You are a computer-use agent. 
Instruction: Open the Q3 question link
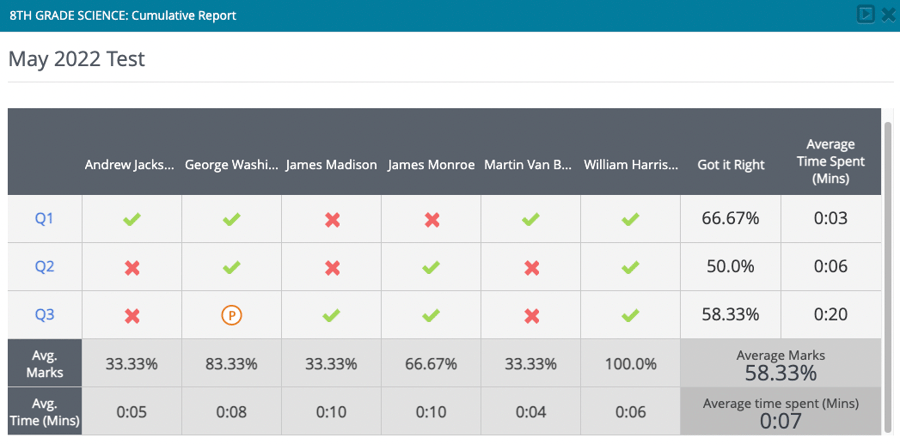(x=44, y=315)
